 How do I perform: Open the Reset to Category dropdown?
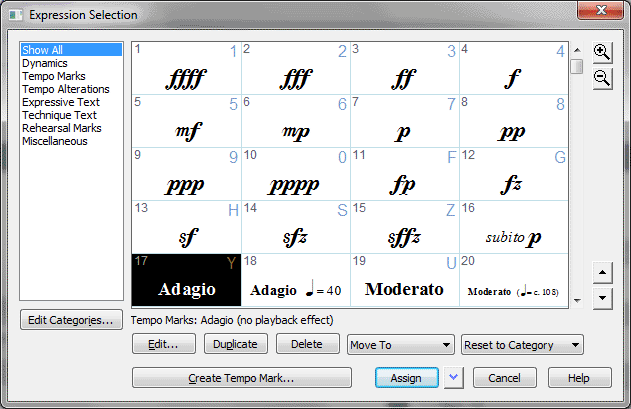(x=522, y=345)
